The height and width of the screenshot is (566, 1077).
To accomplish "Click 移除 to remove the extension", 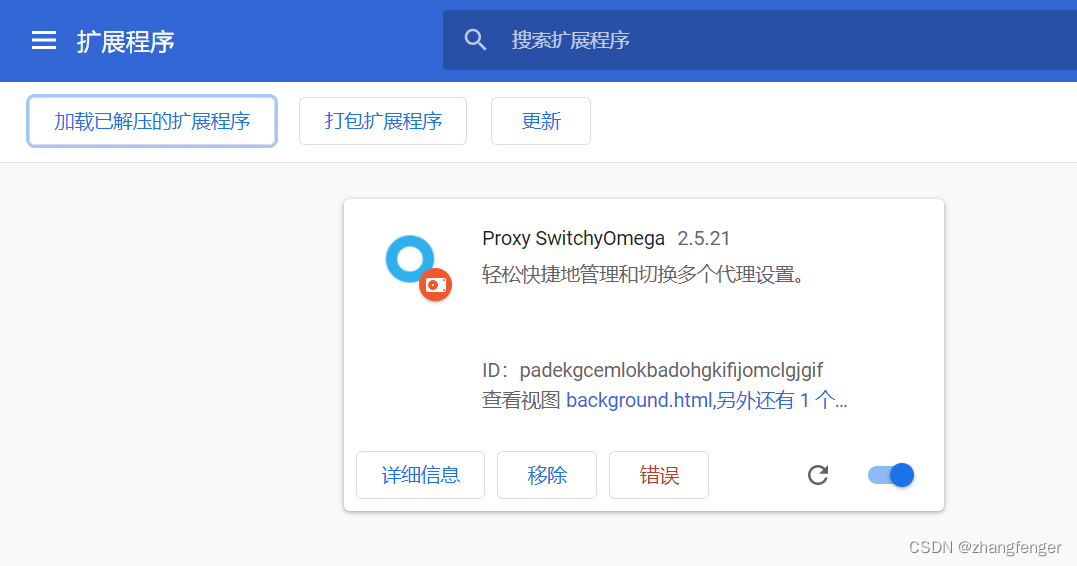I will click(547, 475).
